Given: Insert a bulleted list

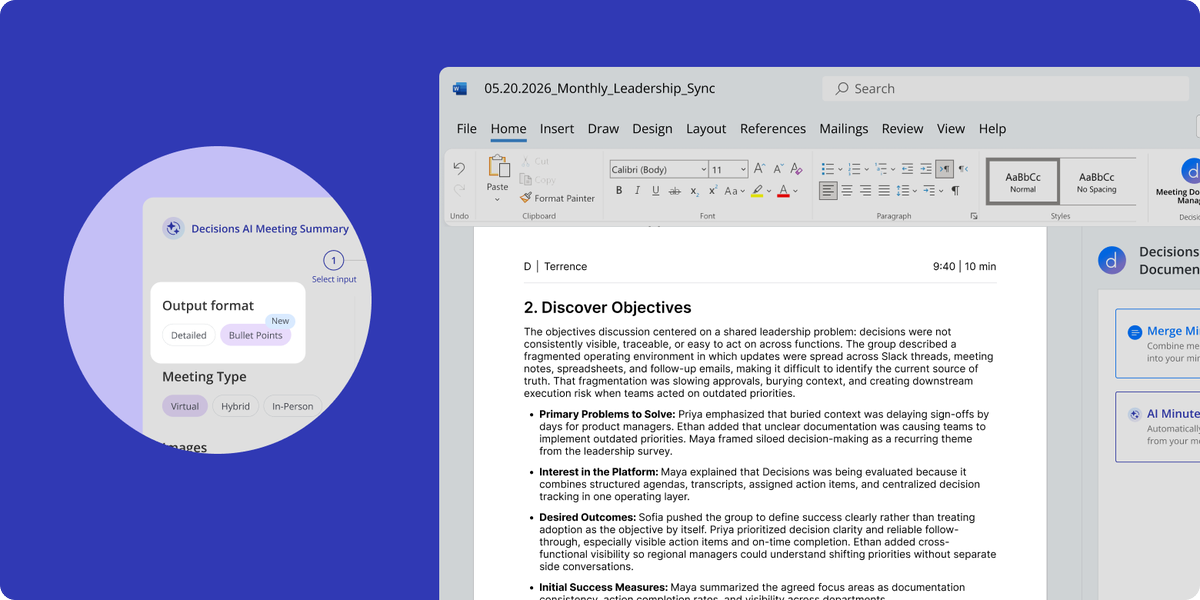Looking at the screenshot, I should click(827, 169).
